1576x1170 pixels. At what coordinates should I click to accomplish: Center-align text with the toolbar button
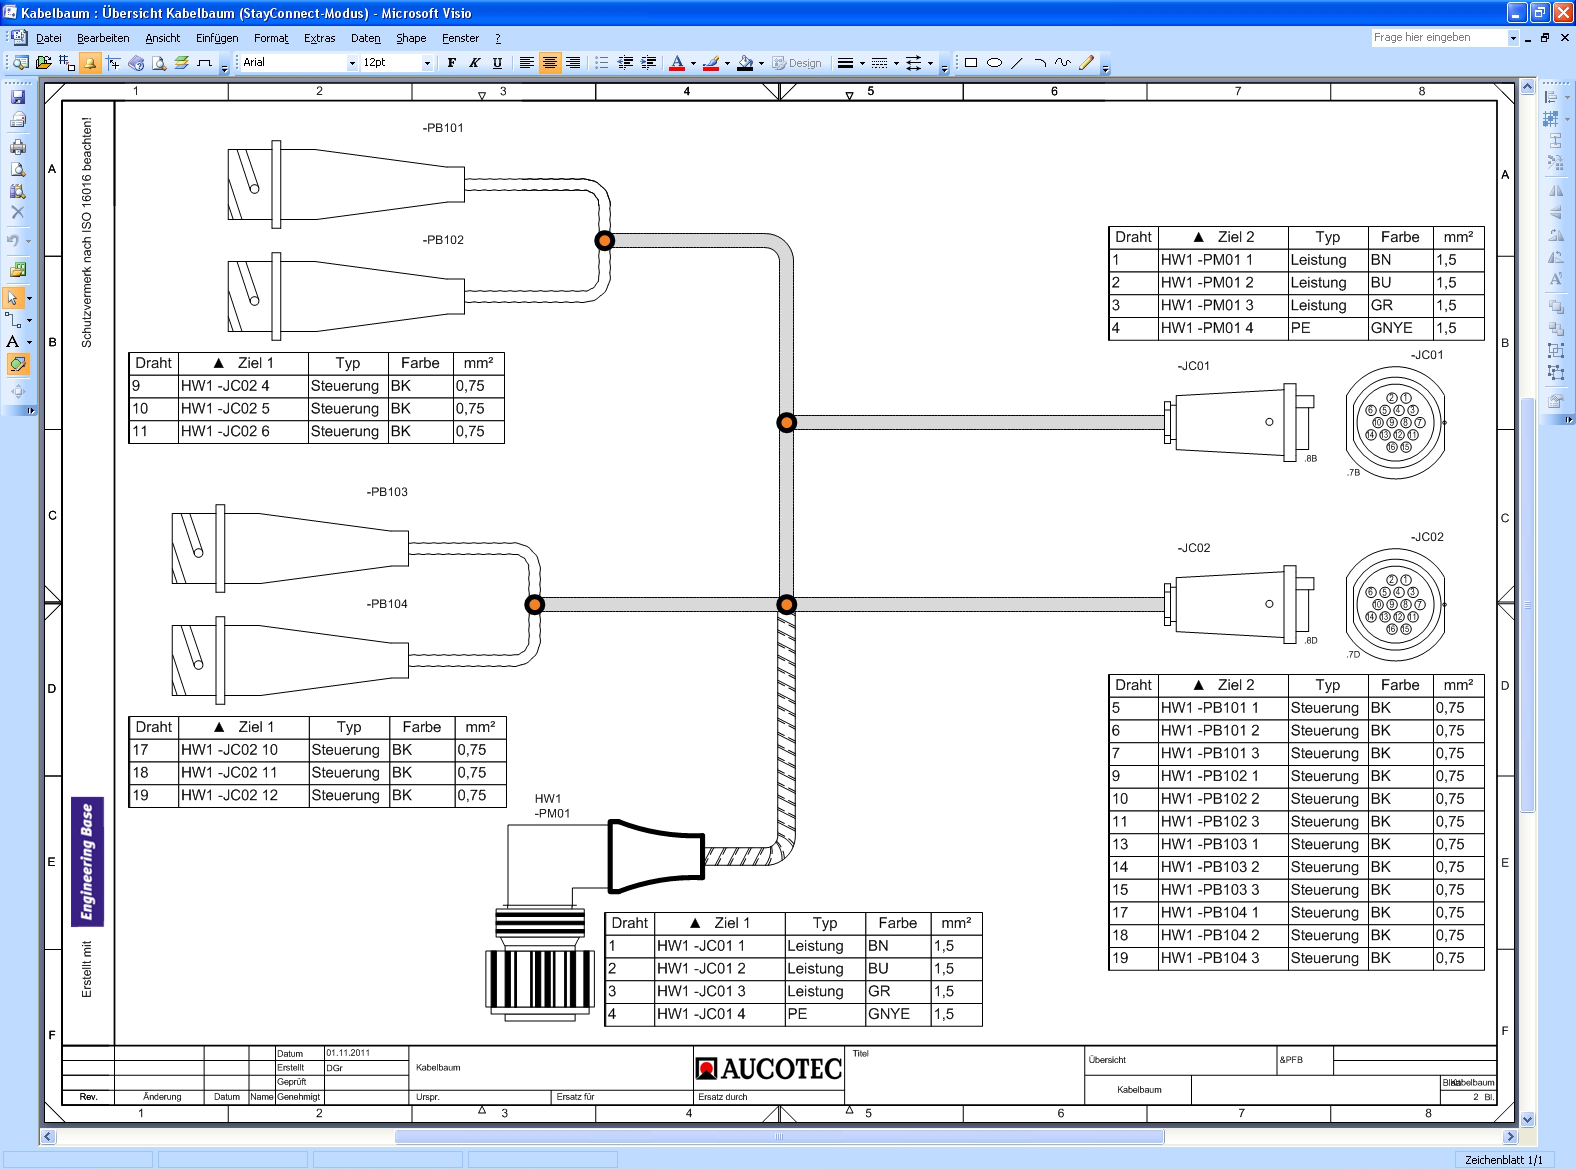pyautogui.click(x=549, y=63)
